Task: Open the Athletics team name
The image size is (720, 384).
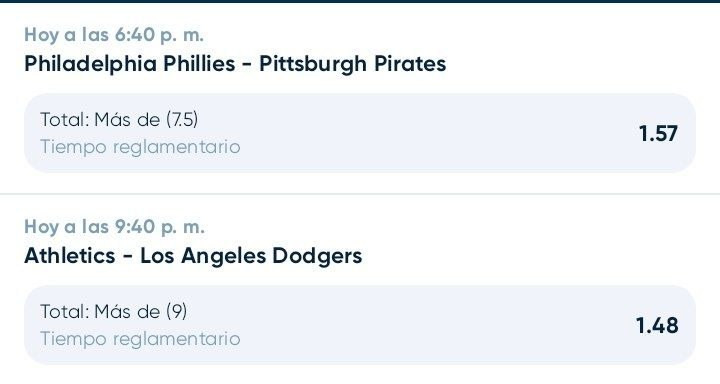Action: [x=70, y=255]
